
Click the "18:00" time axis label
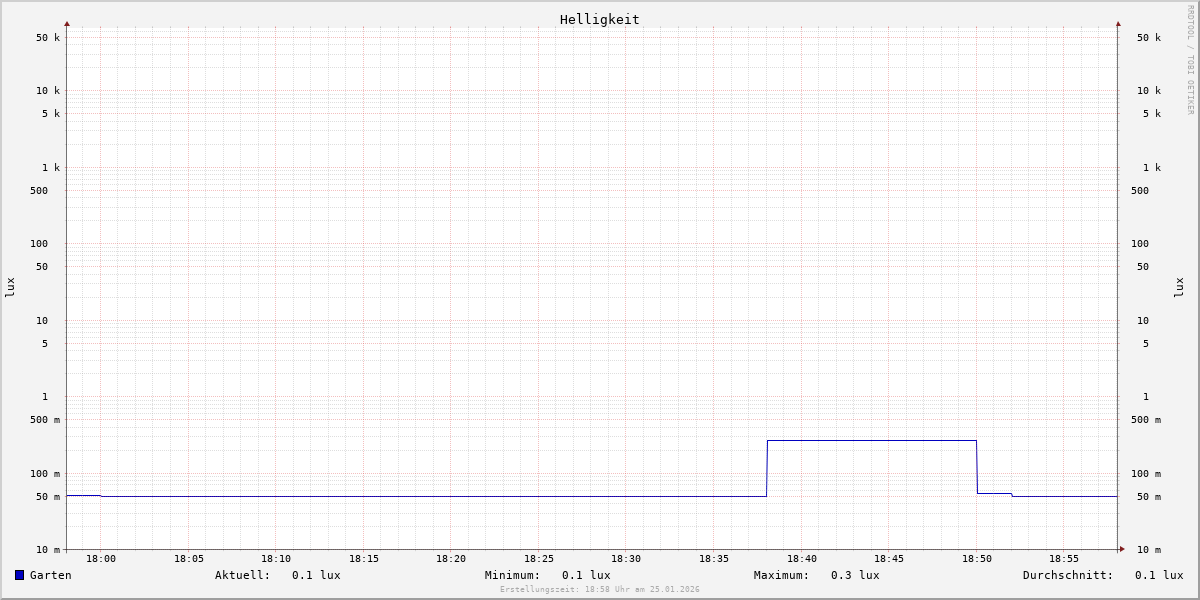click(101, 559)
